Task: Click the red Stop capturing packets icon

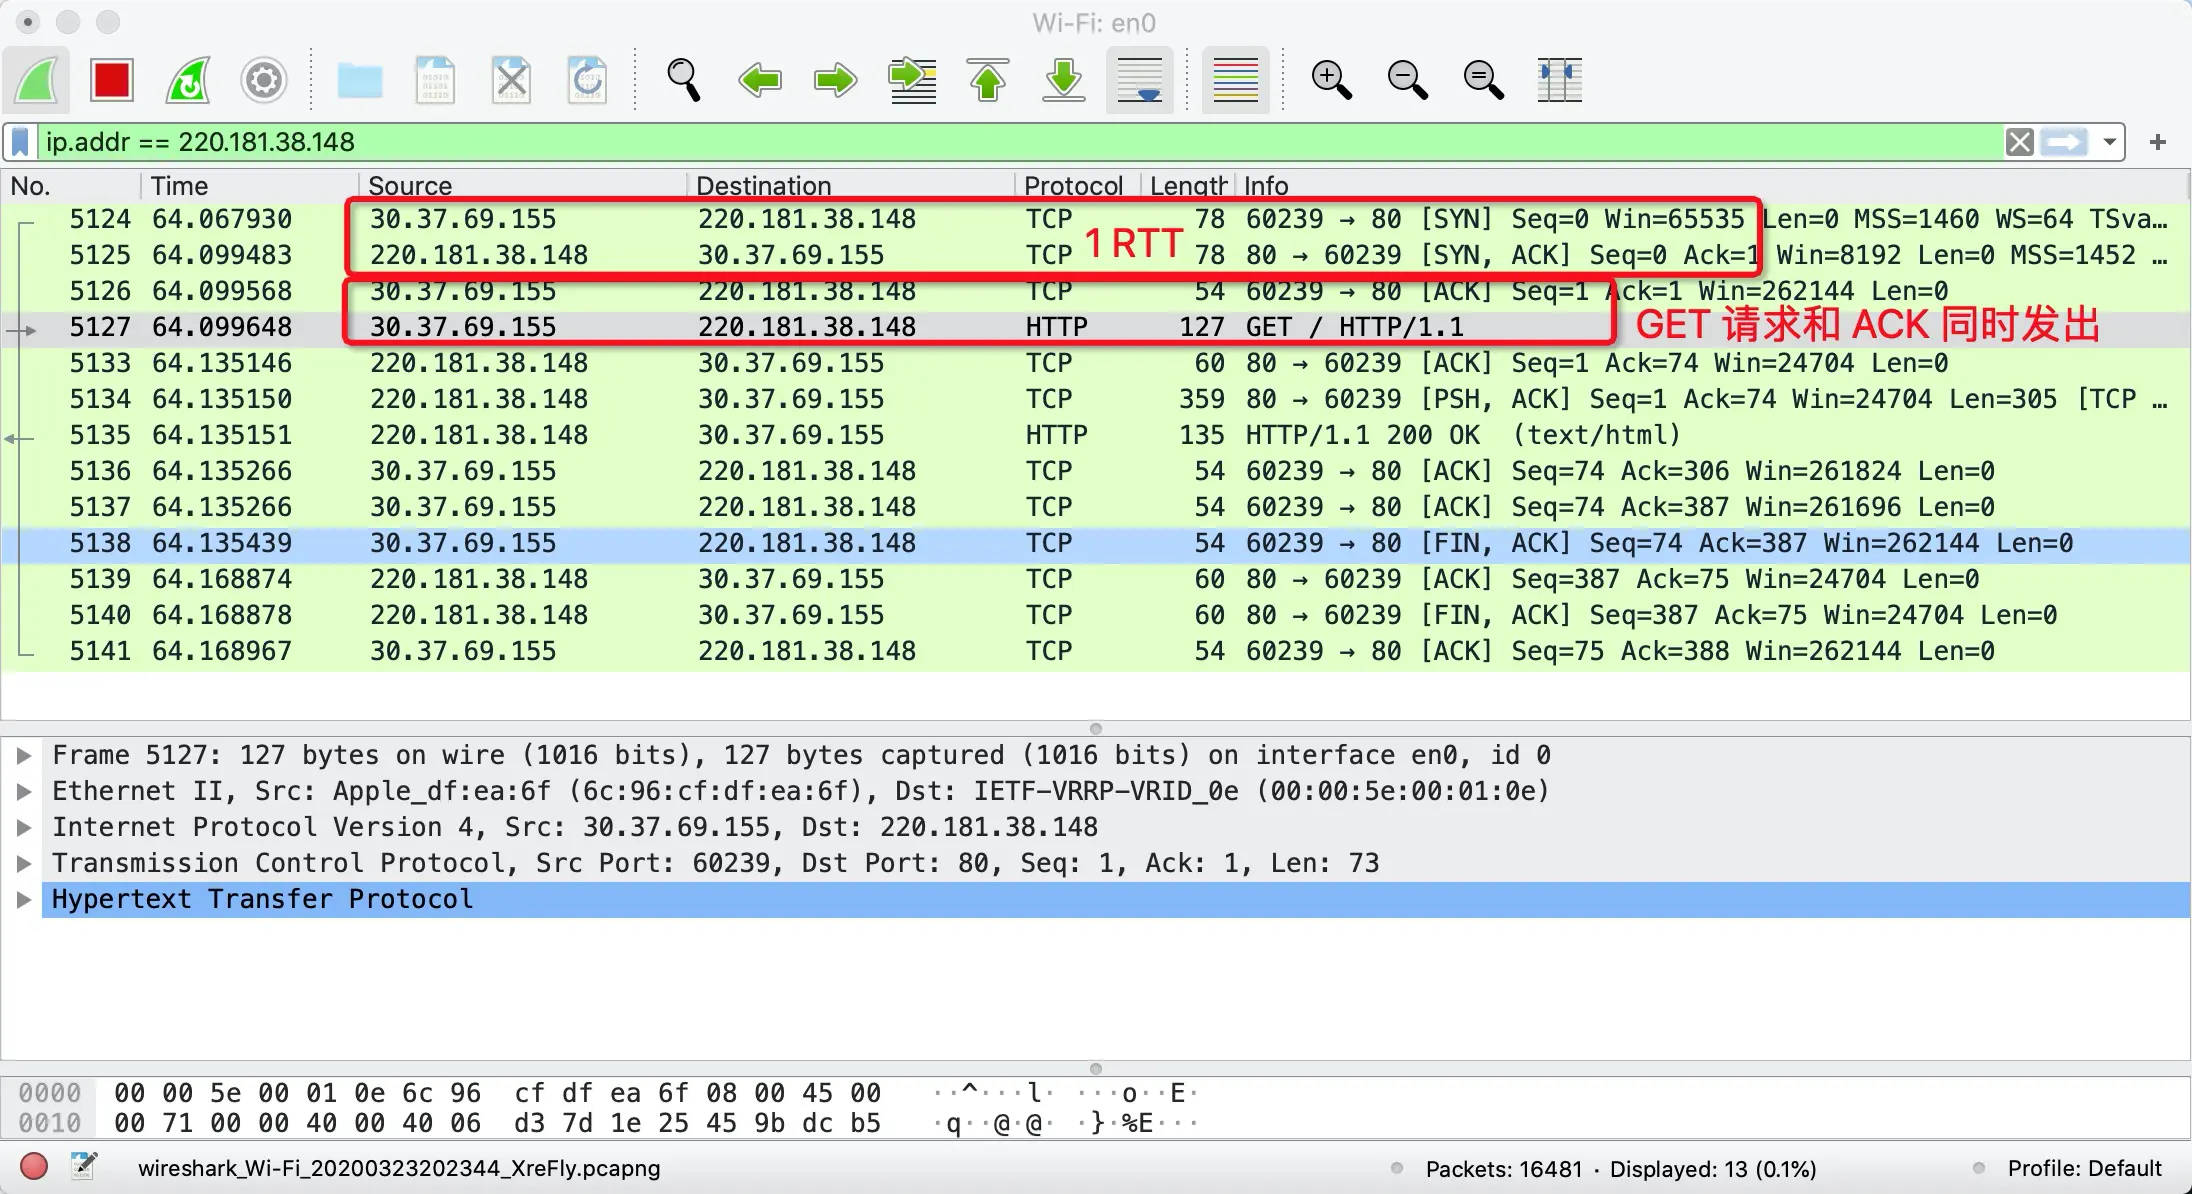Action: pyautogui.click(x=111, y=80)
